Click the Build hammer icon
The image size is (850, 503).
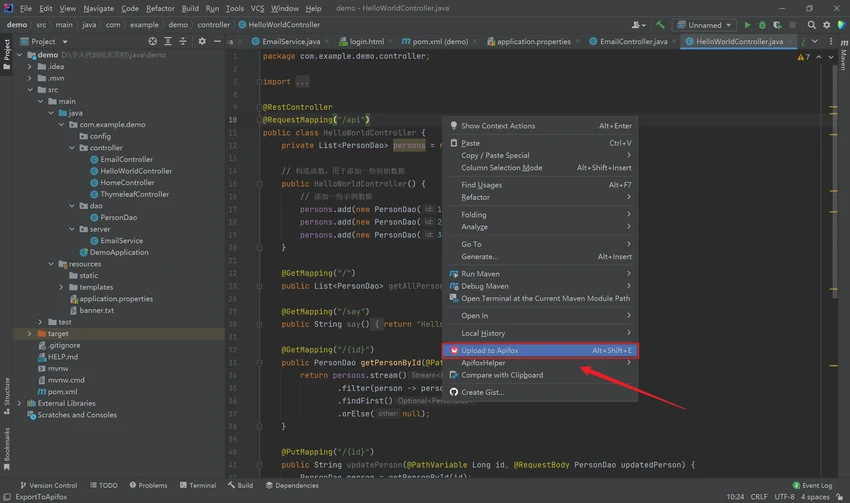point(660,25)
